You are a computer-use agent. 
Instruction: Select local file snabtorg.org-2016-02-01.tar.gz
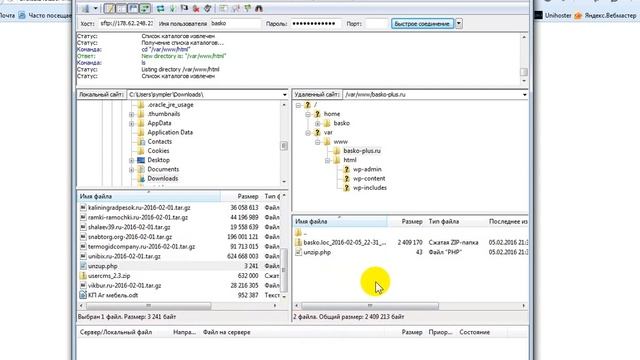pos(130,237)
